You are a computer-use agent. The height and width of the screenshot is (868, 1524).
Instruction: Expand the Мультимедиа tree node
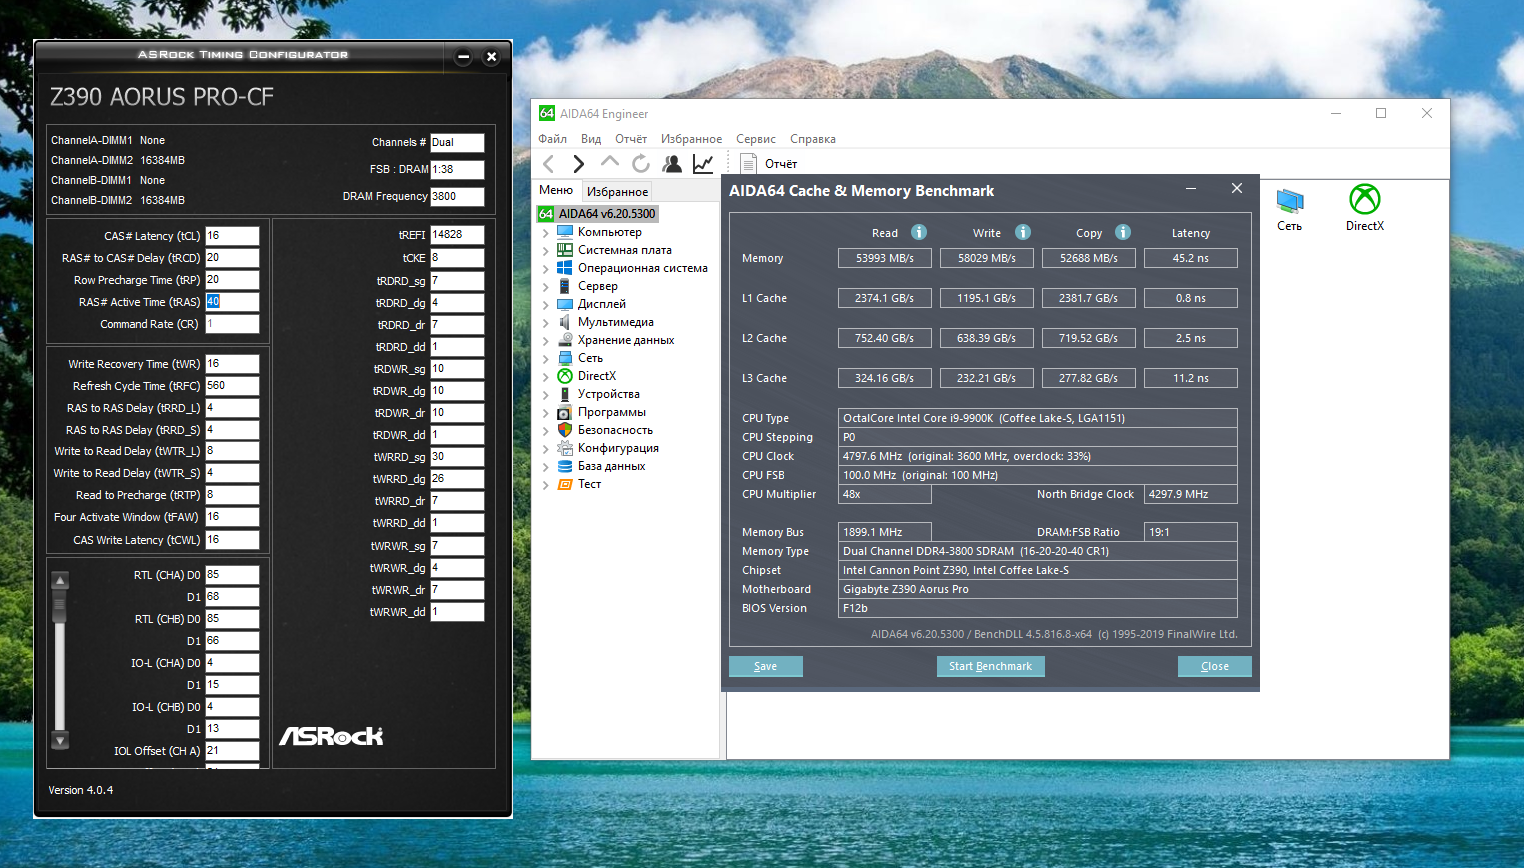click(x=546, y=322)
